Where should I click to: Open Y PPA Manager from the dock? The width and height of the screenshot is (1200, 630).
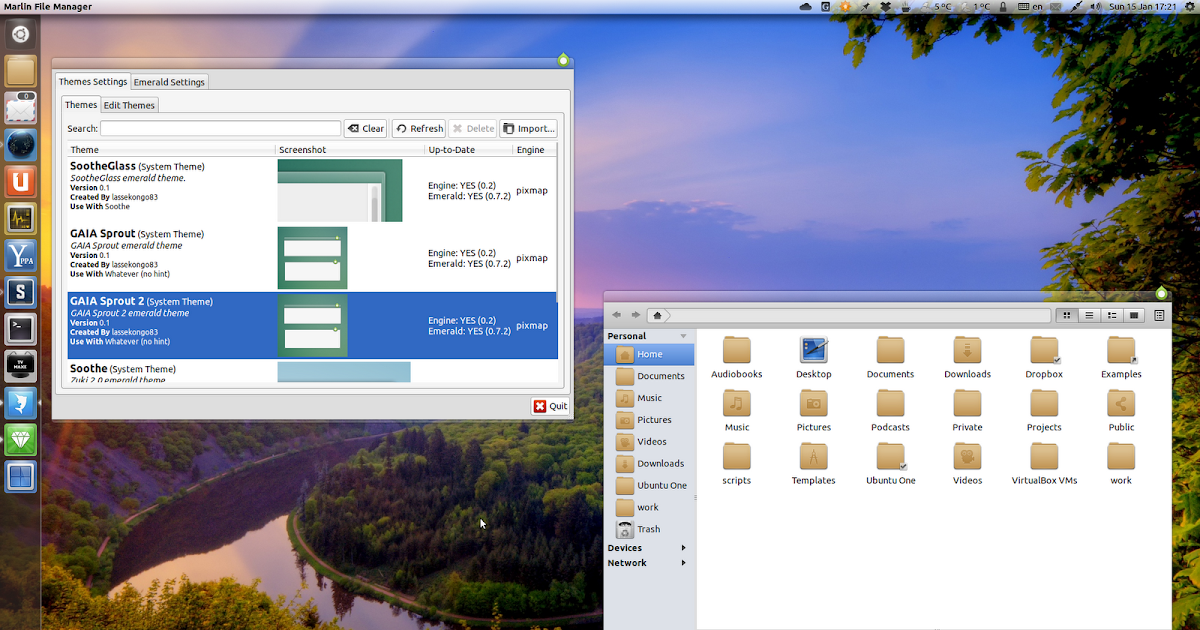point(20,255)
